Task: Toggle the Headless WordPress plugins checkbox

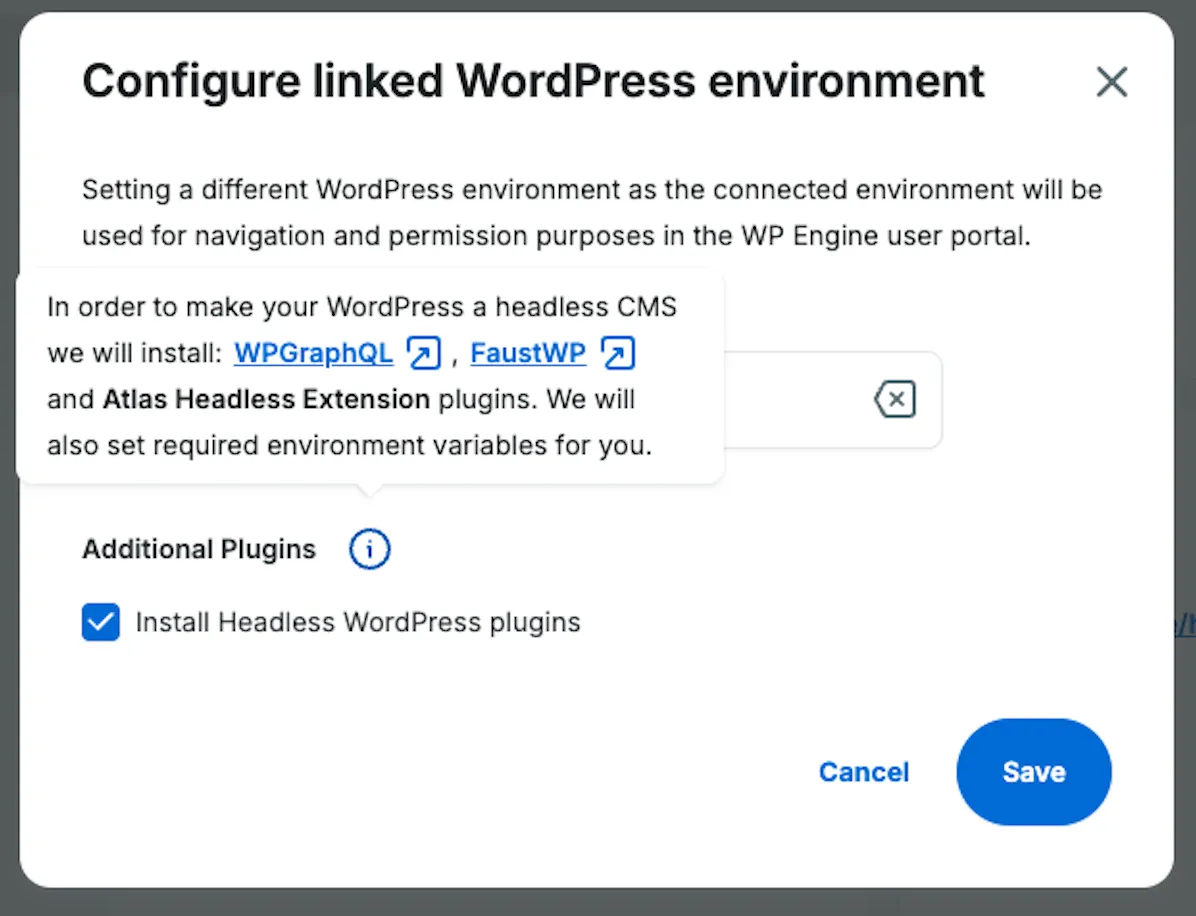Action: (100, 621)
